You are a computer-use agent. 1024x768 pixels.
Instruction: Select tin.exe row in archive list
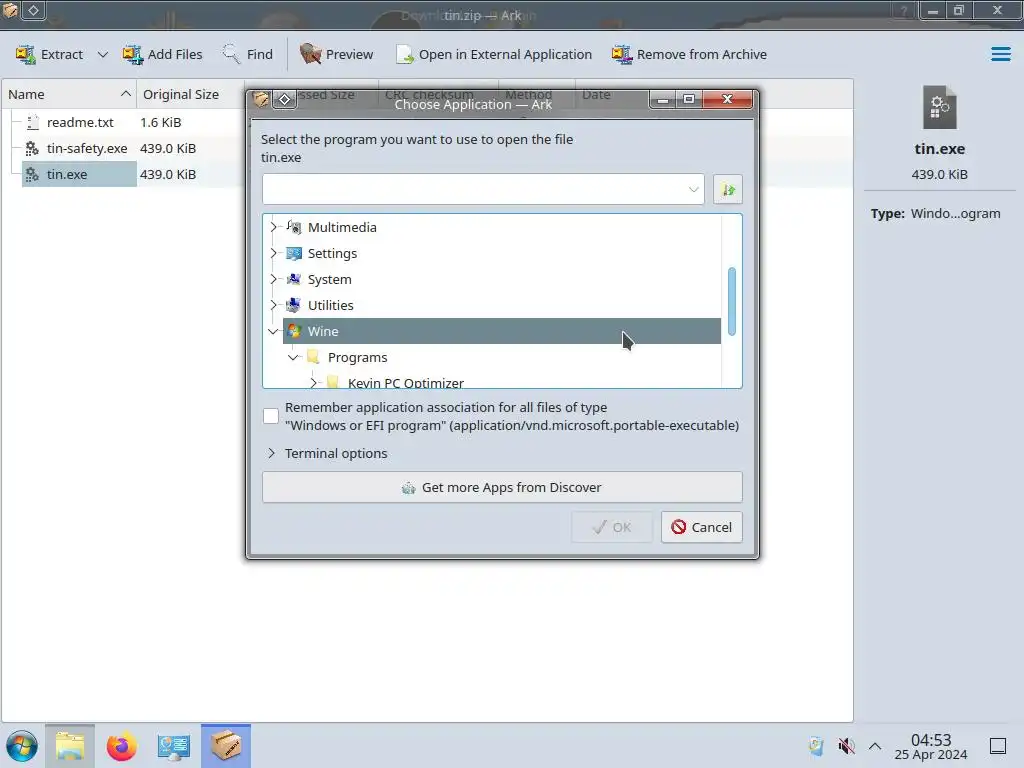click(x=78, y=174)
